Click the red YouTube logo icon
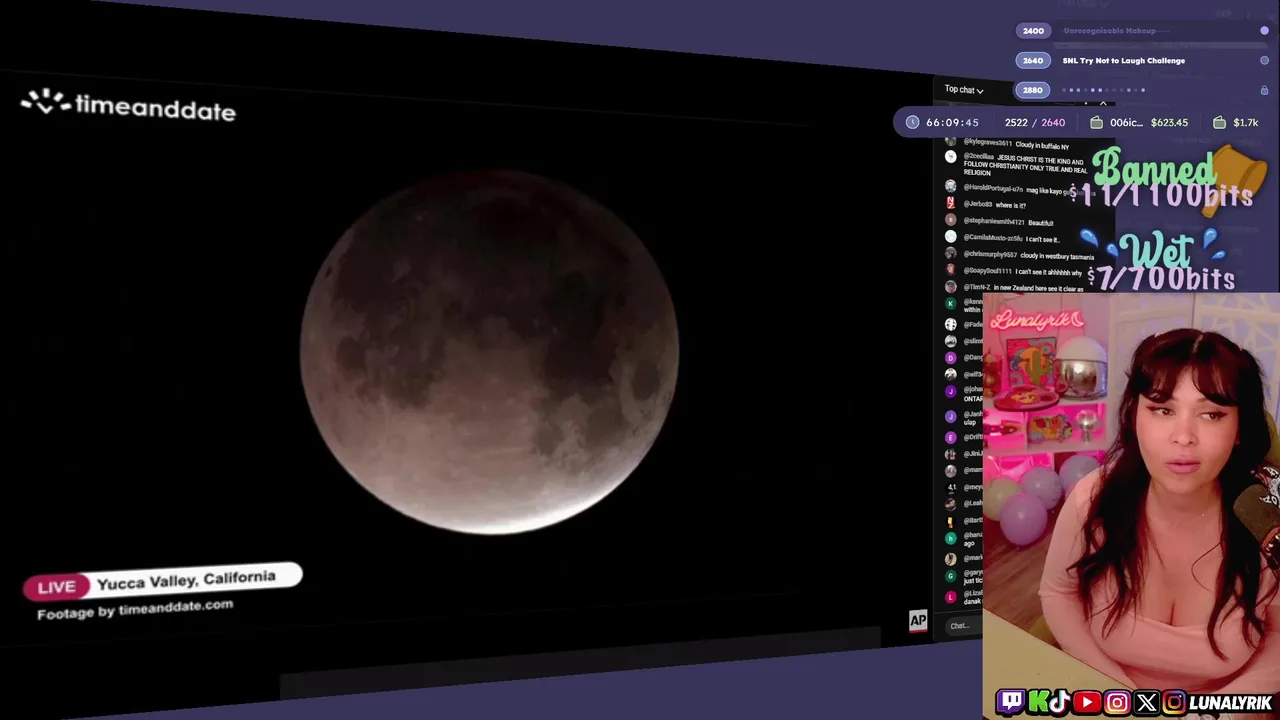This screenshot has width=1280, height=720. [1087, 703]
